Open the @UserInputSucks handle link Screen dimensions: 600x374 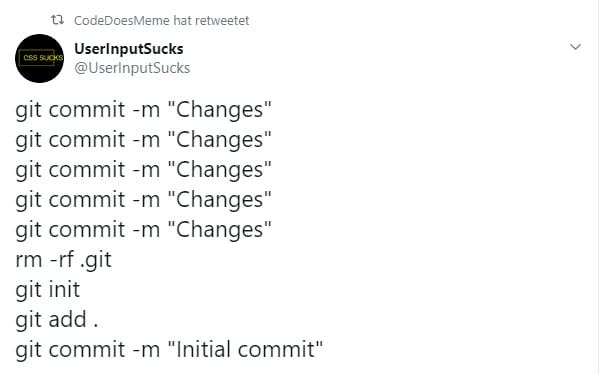132,68
